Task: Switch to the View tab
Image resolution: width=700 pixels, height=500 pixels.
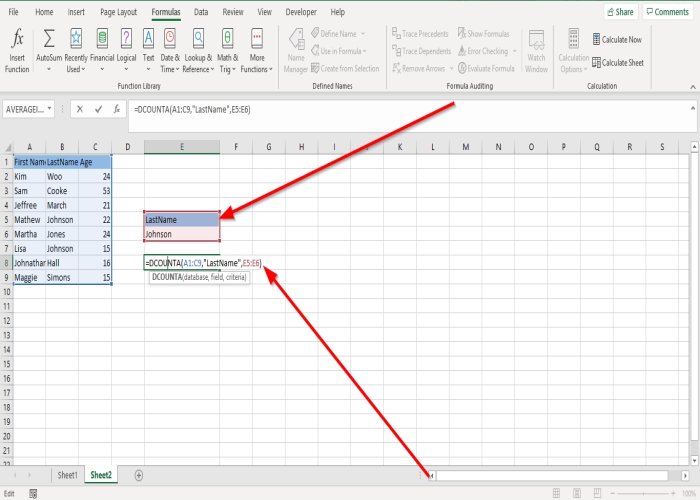Action: (x=264, y=12)
